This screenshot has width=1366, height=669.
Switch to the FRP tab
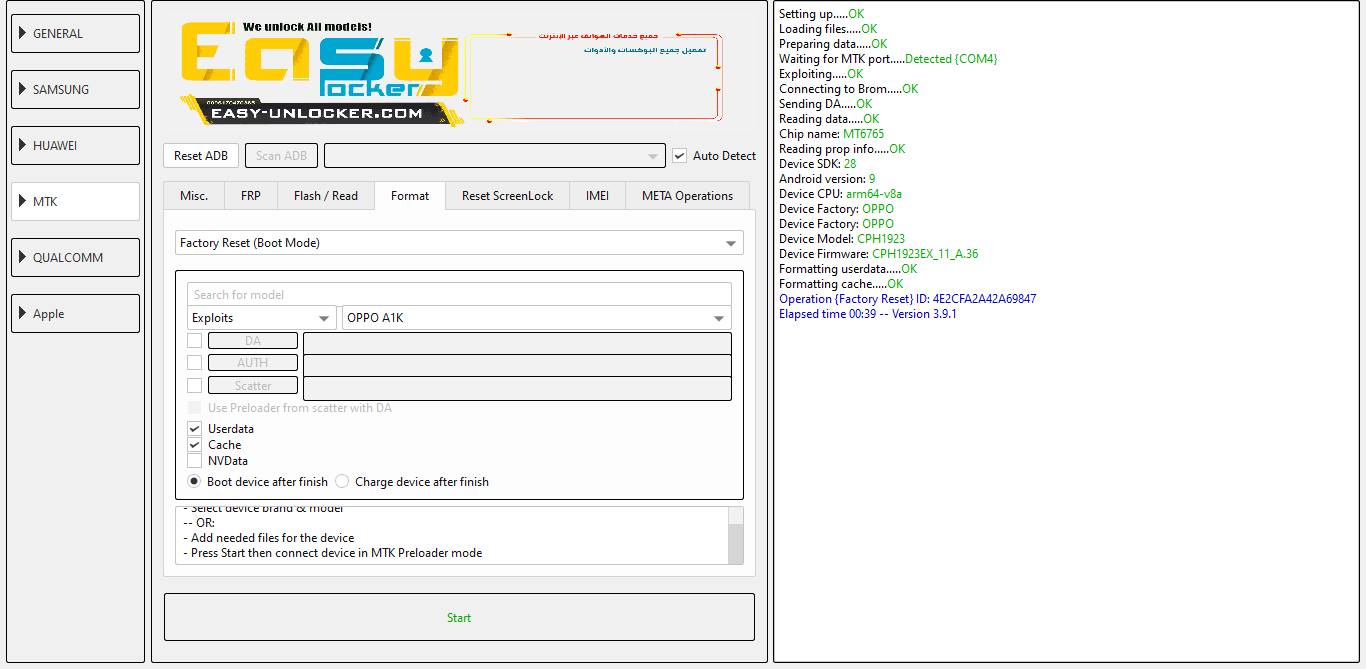pos(251,196)
